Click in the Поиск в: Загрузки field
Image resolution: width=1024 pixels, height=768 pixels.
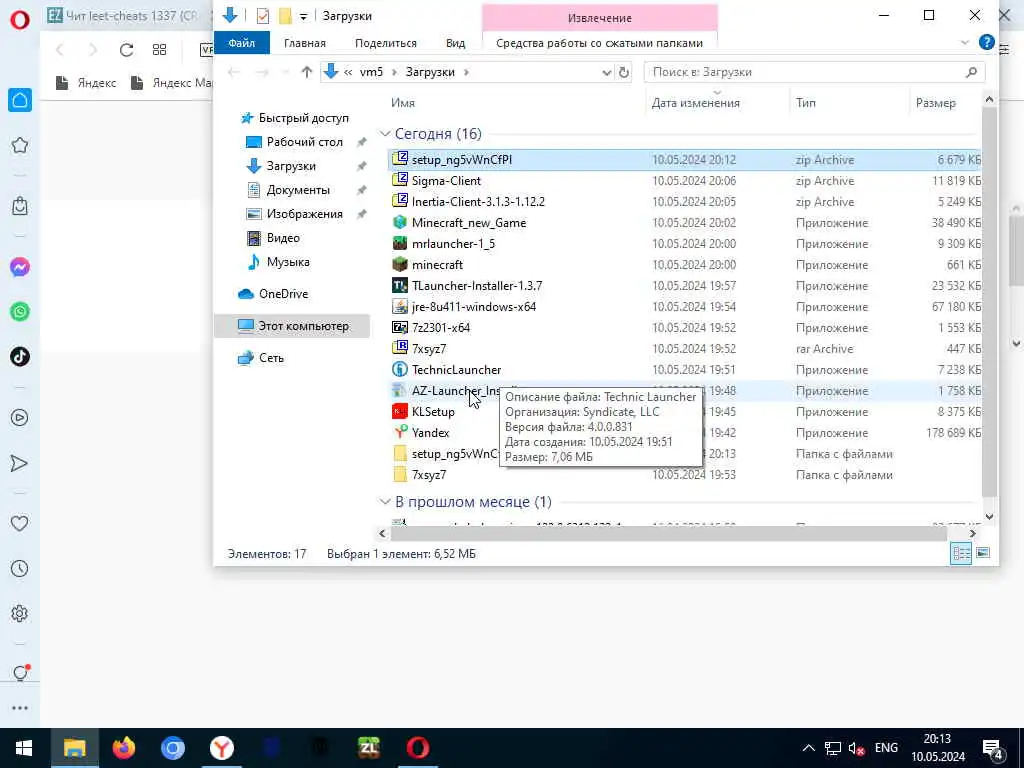[814, 72]
